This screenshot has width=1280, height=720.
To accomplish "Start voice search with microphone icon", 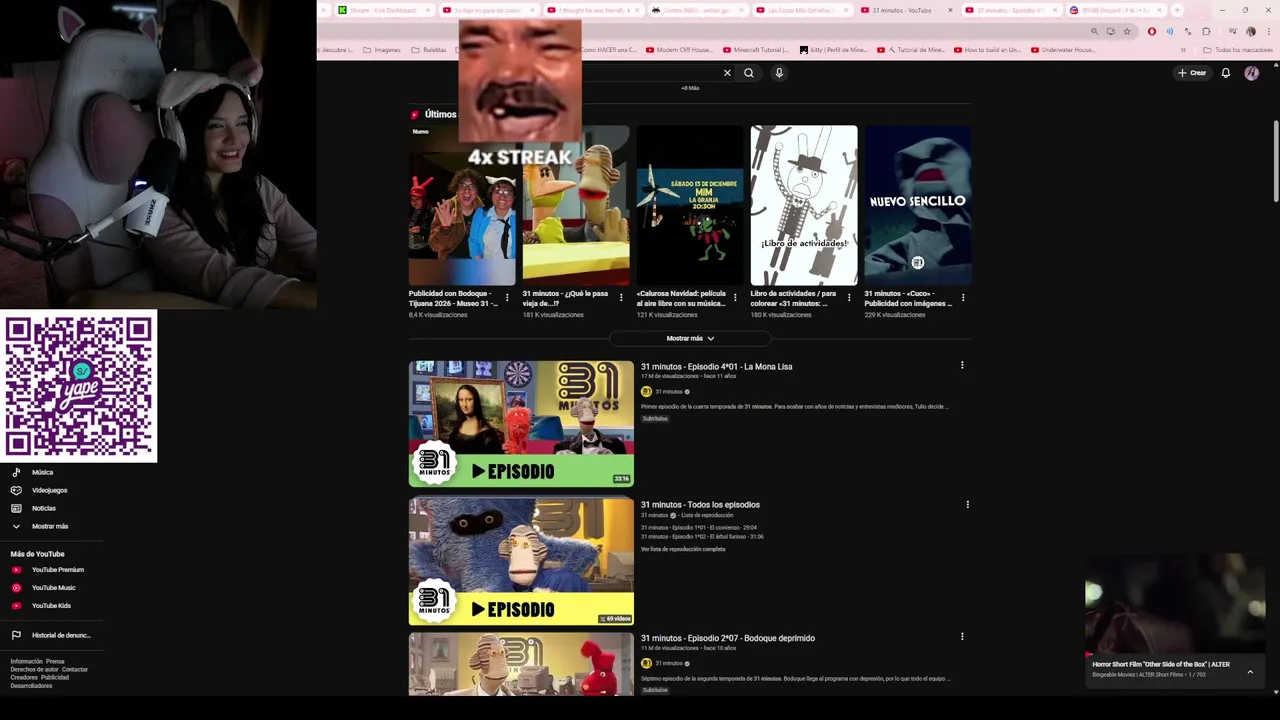I will click(779, 73).
